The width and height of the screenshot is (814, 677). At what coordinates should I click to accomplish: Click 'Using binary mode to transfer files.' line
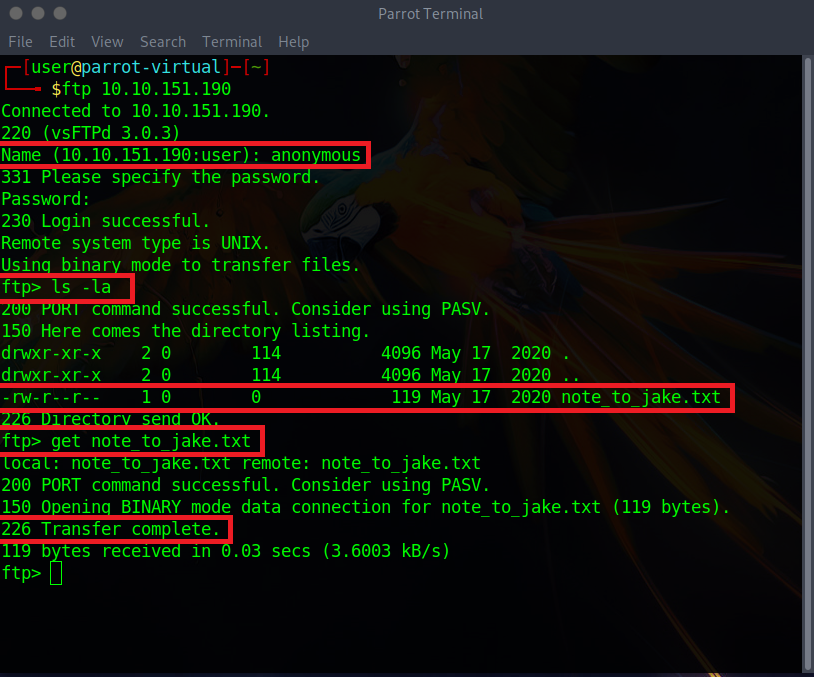point(180,265)
